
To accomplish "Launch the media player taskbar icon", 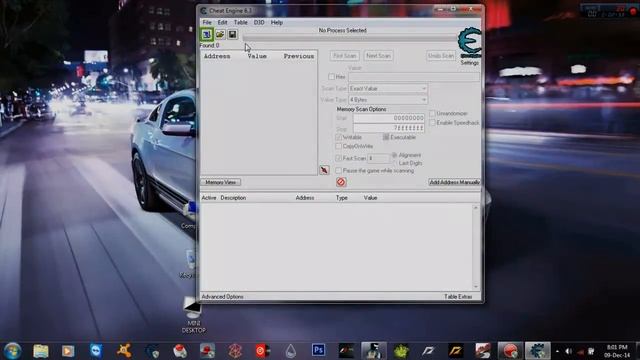I will (x=68, y=351).
